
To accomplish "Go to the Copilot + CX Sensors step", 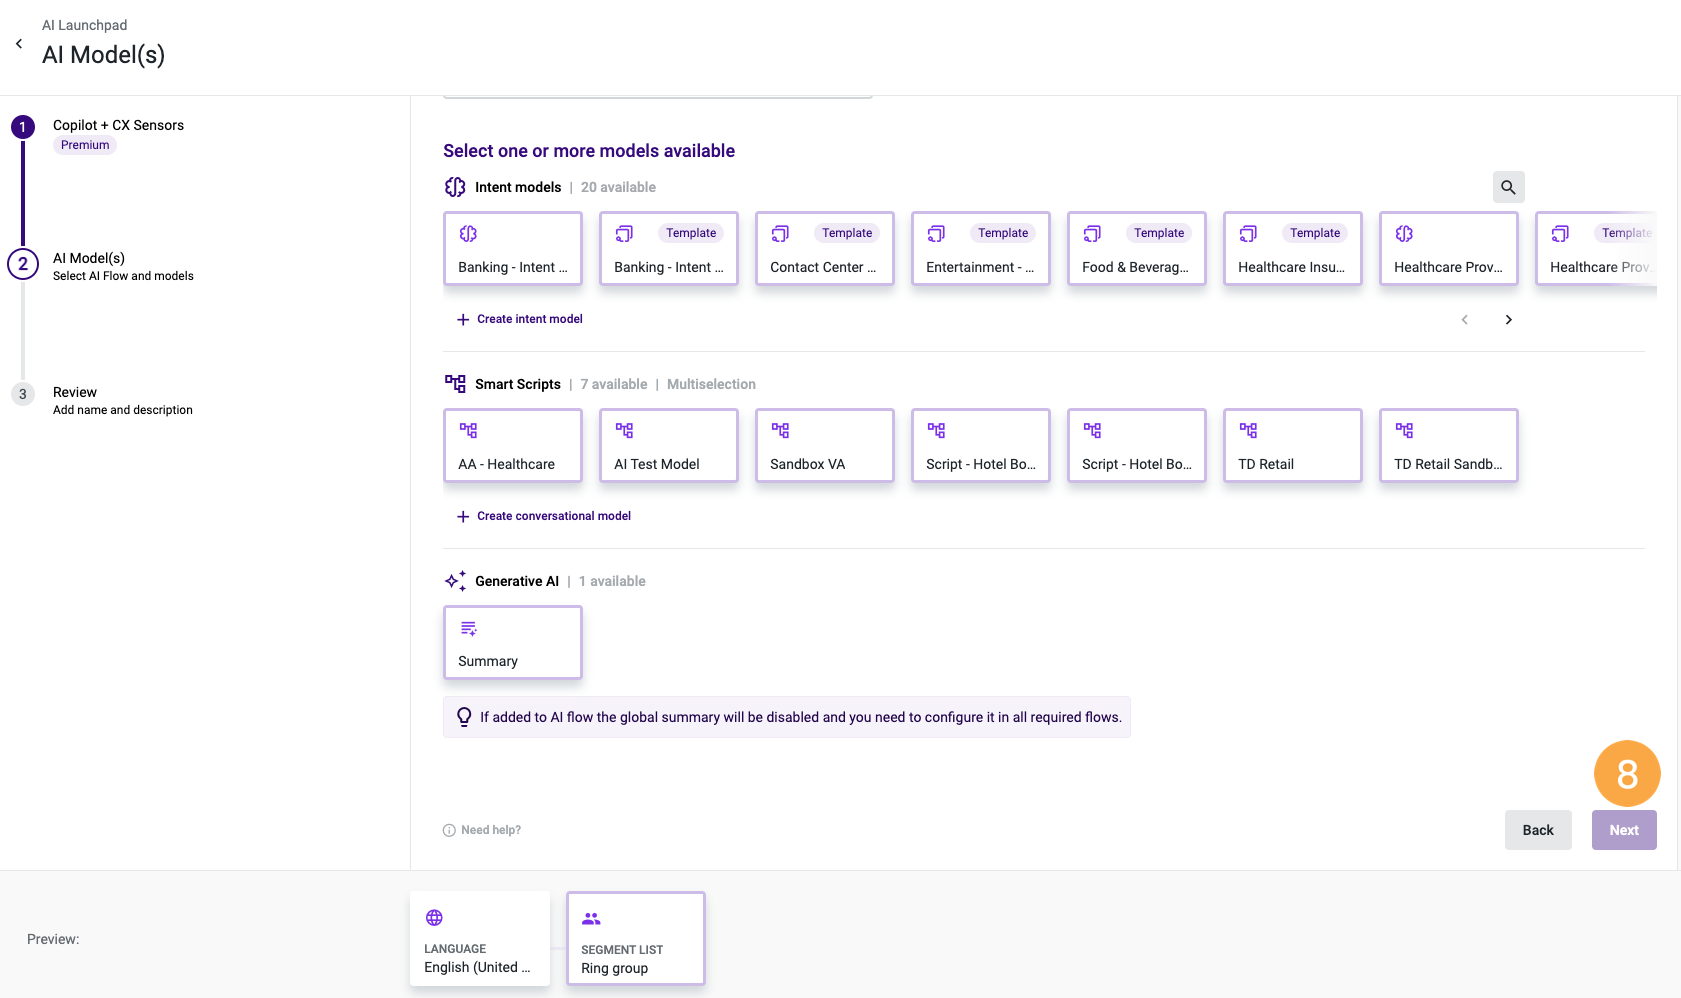I will tap(23, 127).
